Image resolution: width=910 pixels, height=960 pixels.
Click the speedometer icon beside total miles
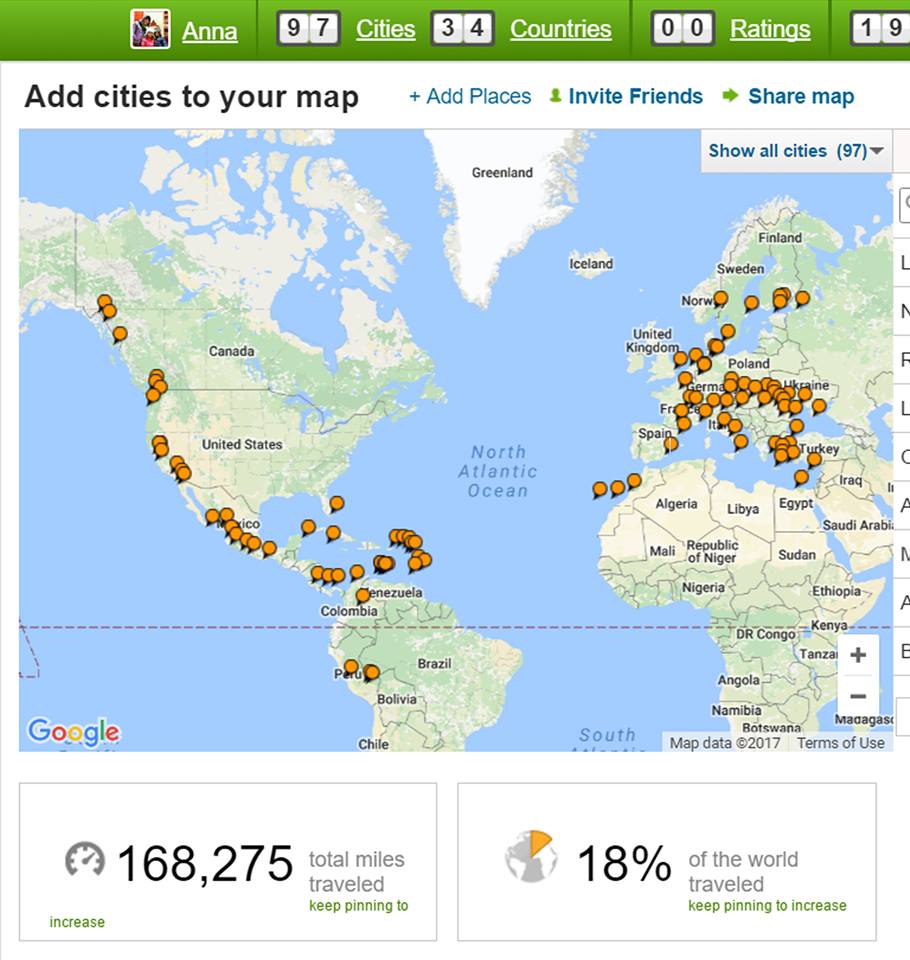[85, 859]
